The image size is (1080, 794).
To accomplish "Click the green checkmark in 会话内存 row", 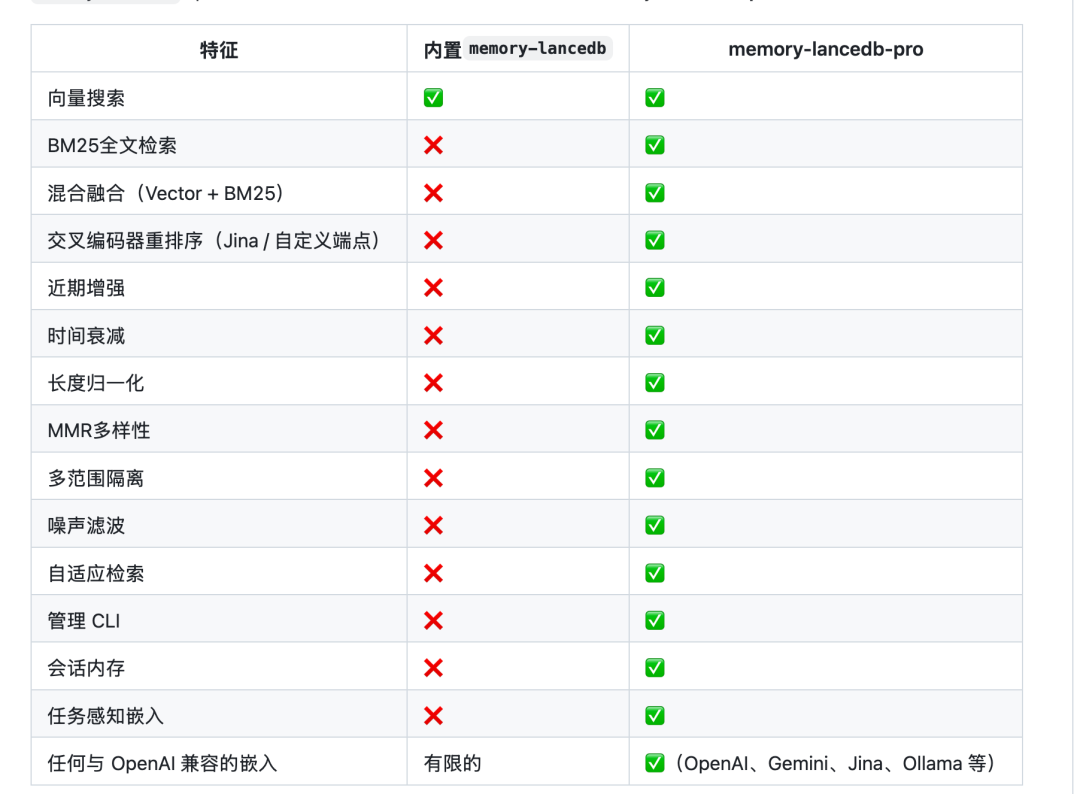I will [655, 668].
